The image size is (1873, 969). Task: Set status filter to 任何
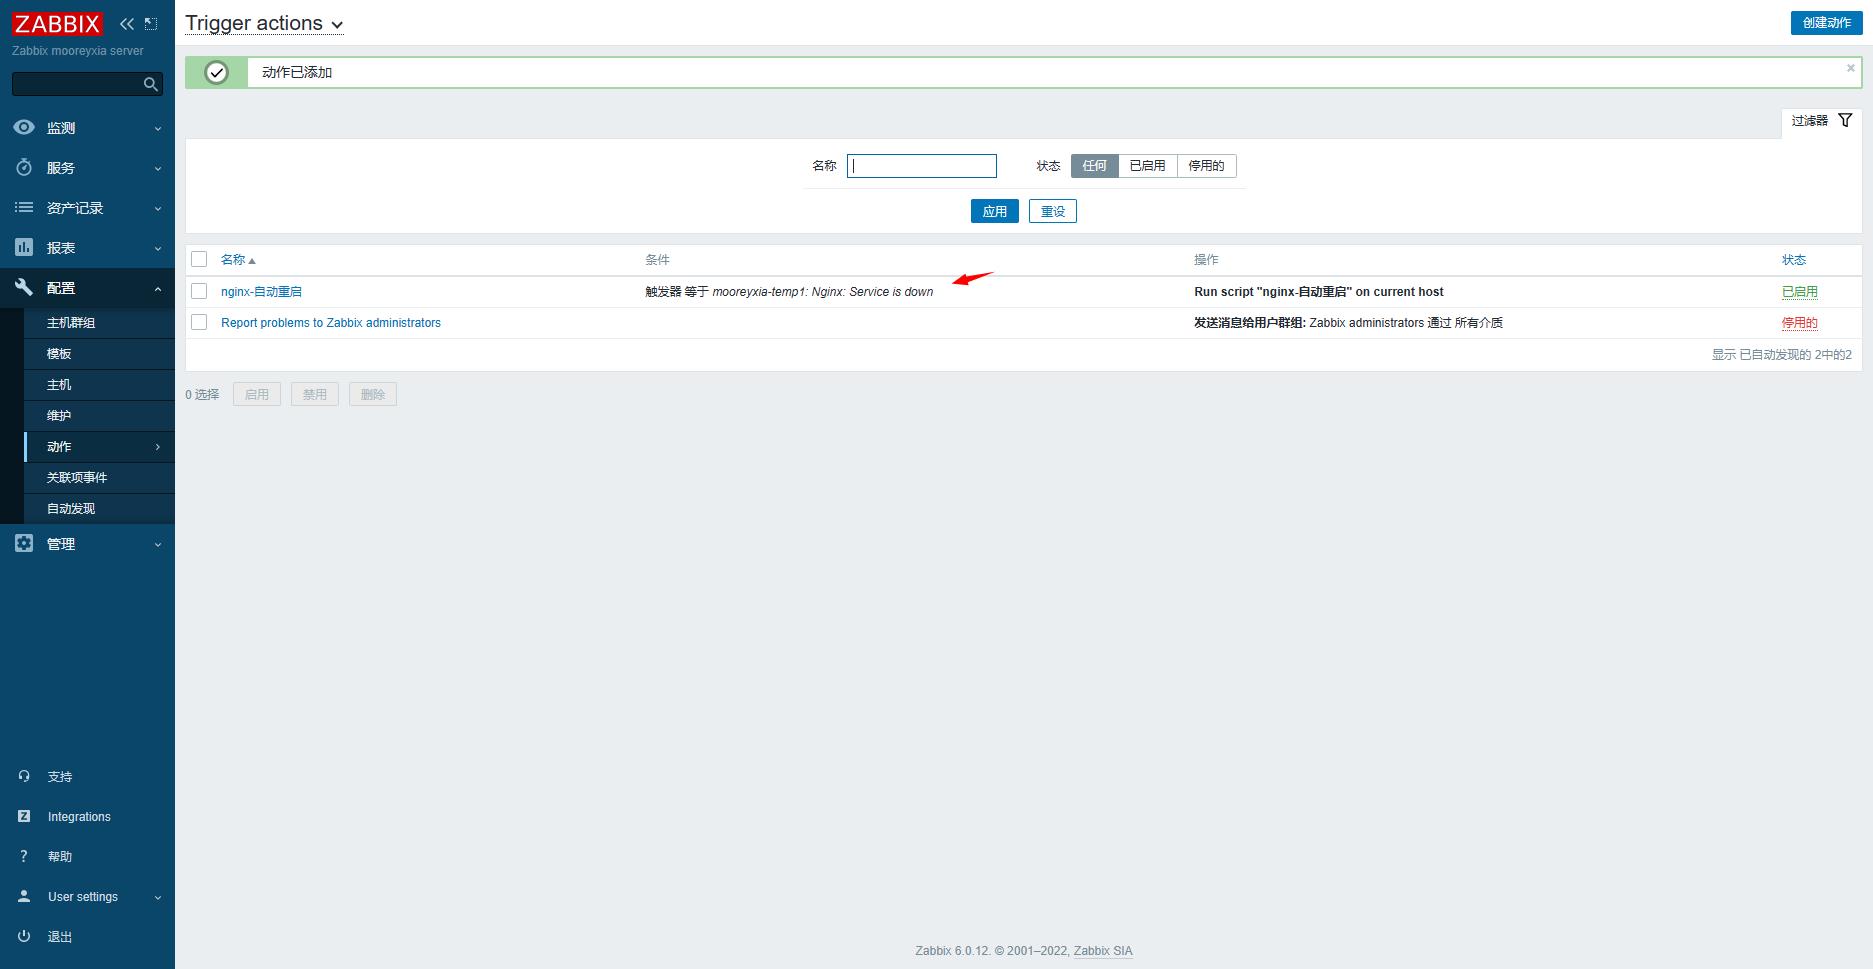coord(1094,166)
